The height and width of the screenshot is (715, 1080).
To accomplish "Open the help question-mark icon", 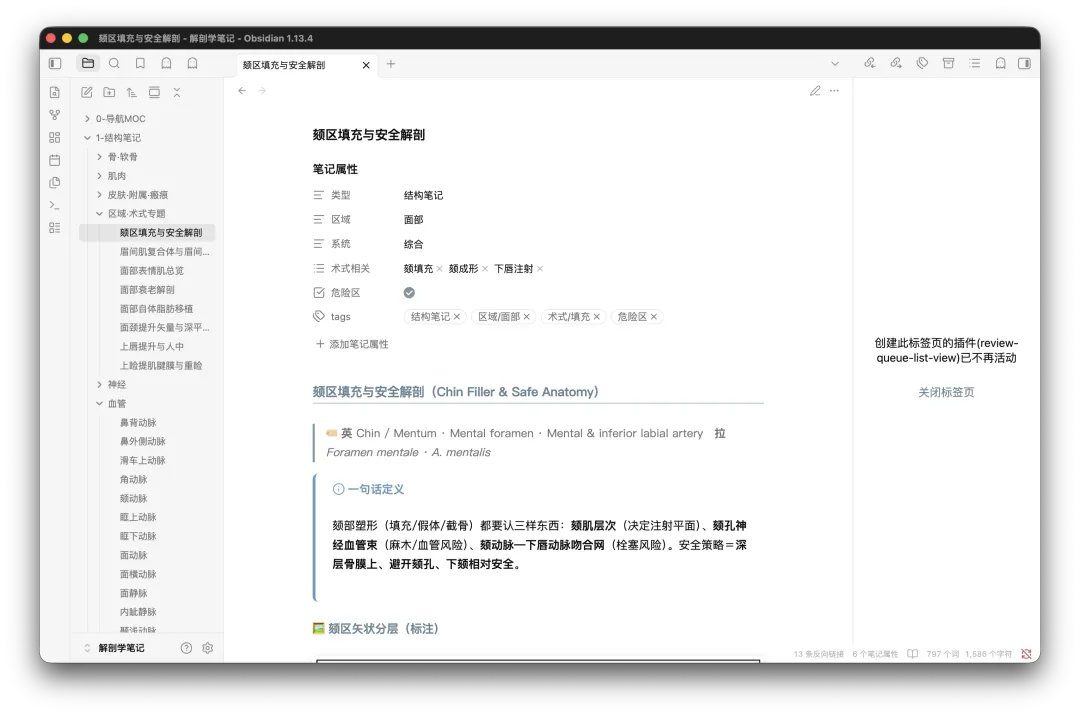I will (x=186, y=648).
